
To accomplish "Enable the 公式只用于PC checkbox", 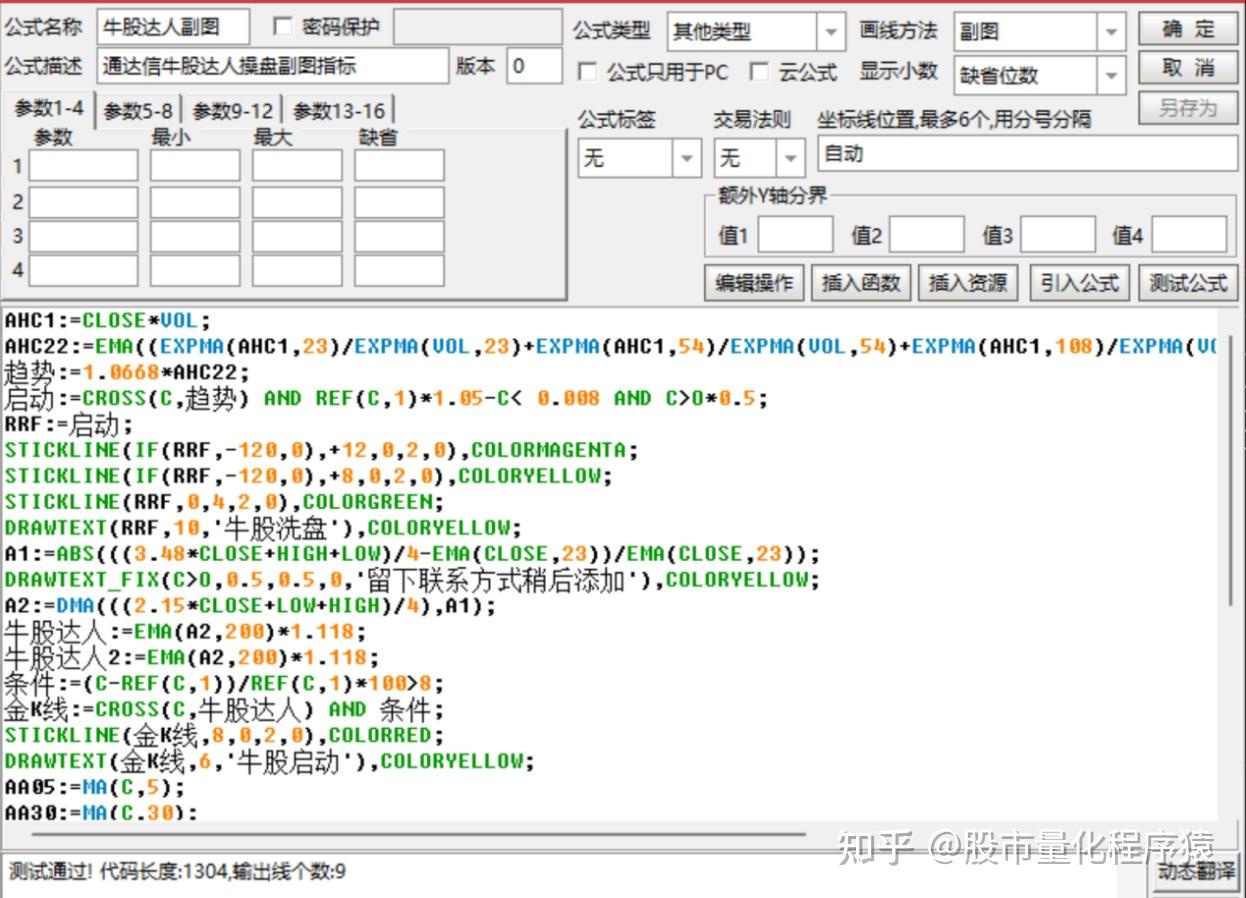I will pyautogui.click(x=588, y=72).
